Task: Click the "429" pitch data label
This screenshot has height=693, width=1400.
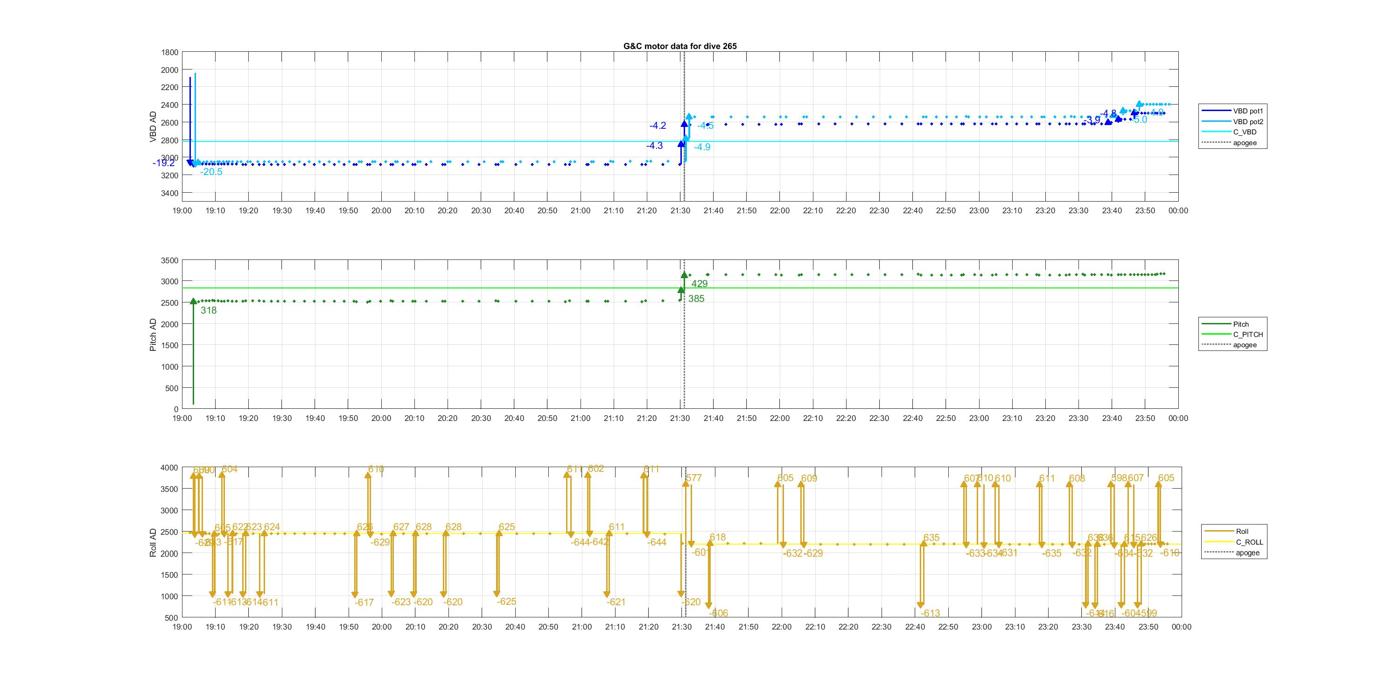Action: [x=700, y=284]
